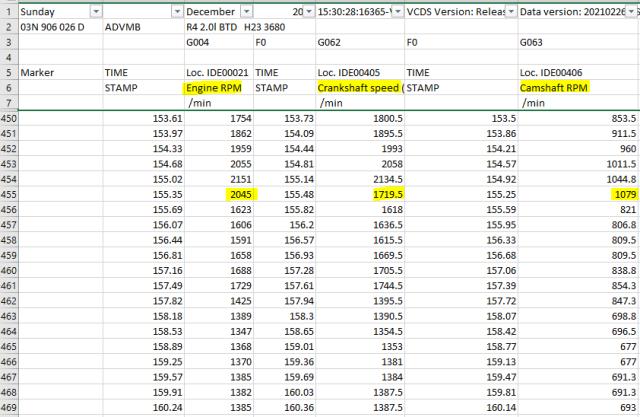Select the 03N 906 026 D cell
Image resolution: width=640 pixels, height=417 pixels.
point(59,26)
